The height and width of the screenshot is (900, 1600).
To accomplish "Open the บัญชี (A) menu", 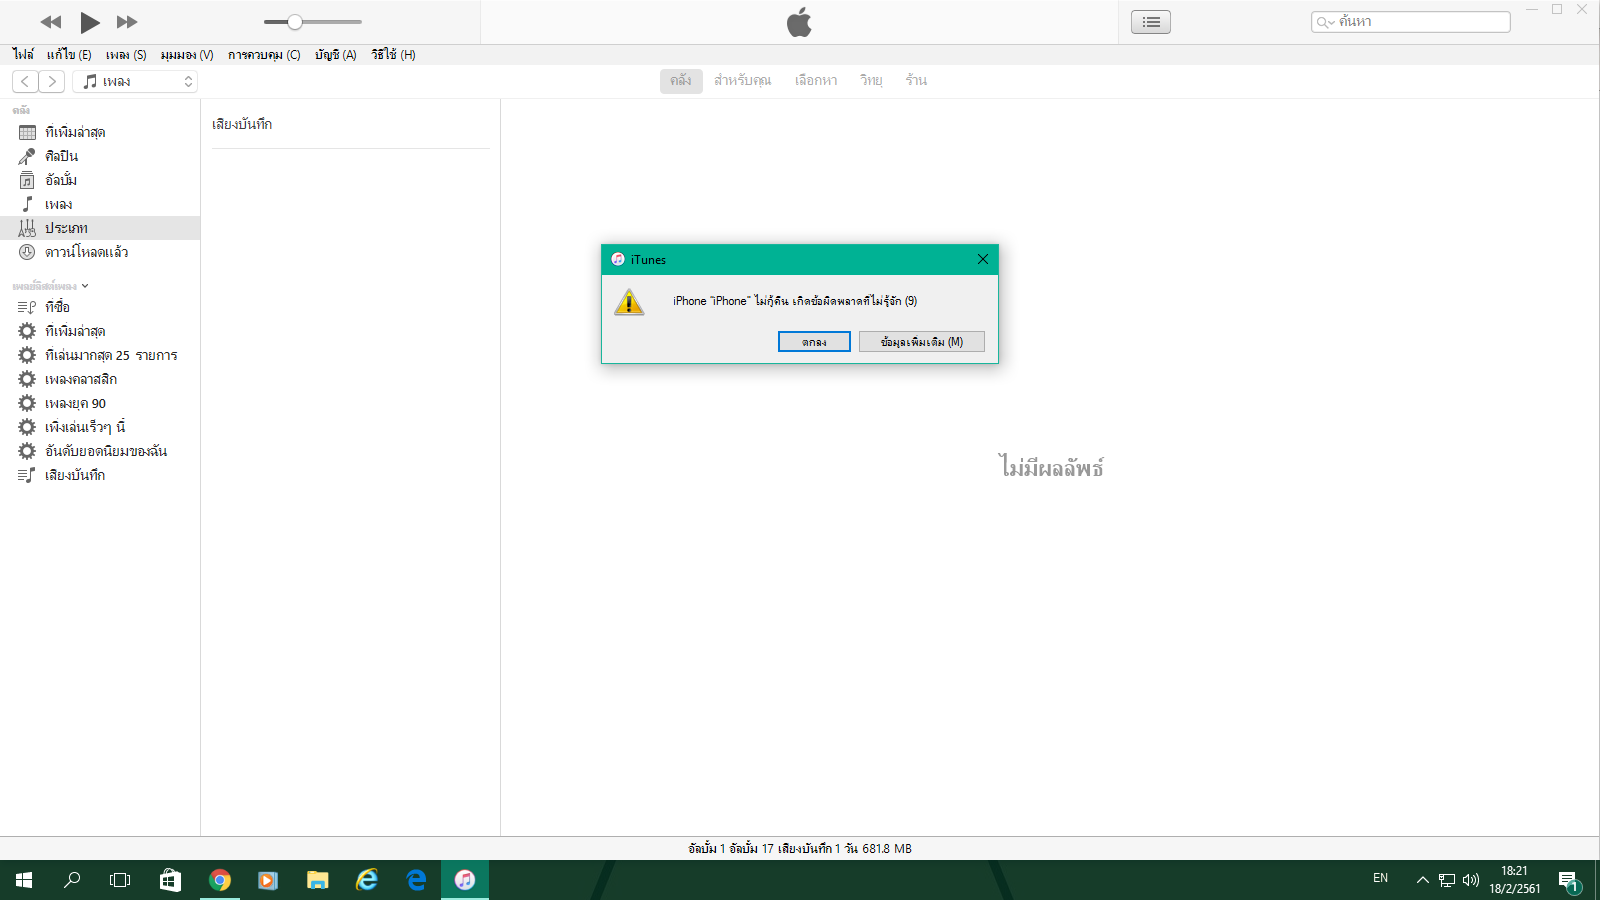I will [336, 55].
